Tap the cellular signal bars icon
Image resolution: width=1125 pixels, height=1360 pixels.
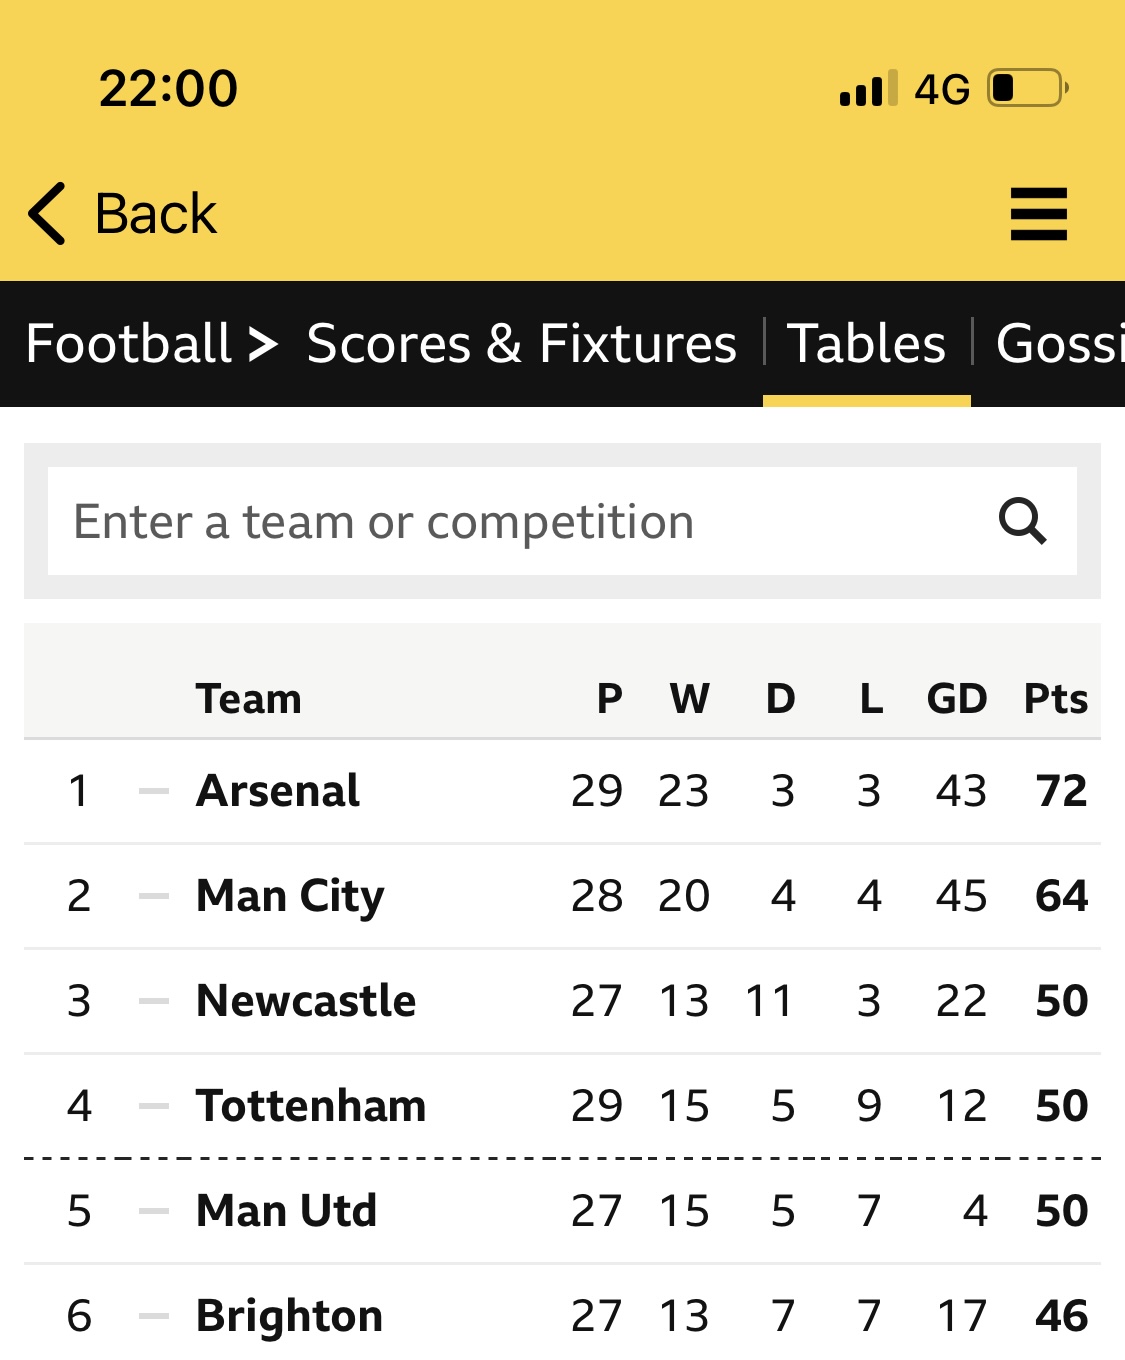click(868, 88)
